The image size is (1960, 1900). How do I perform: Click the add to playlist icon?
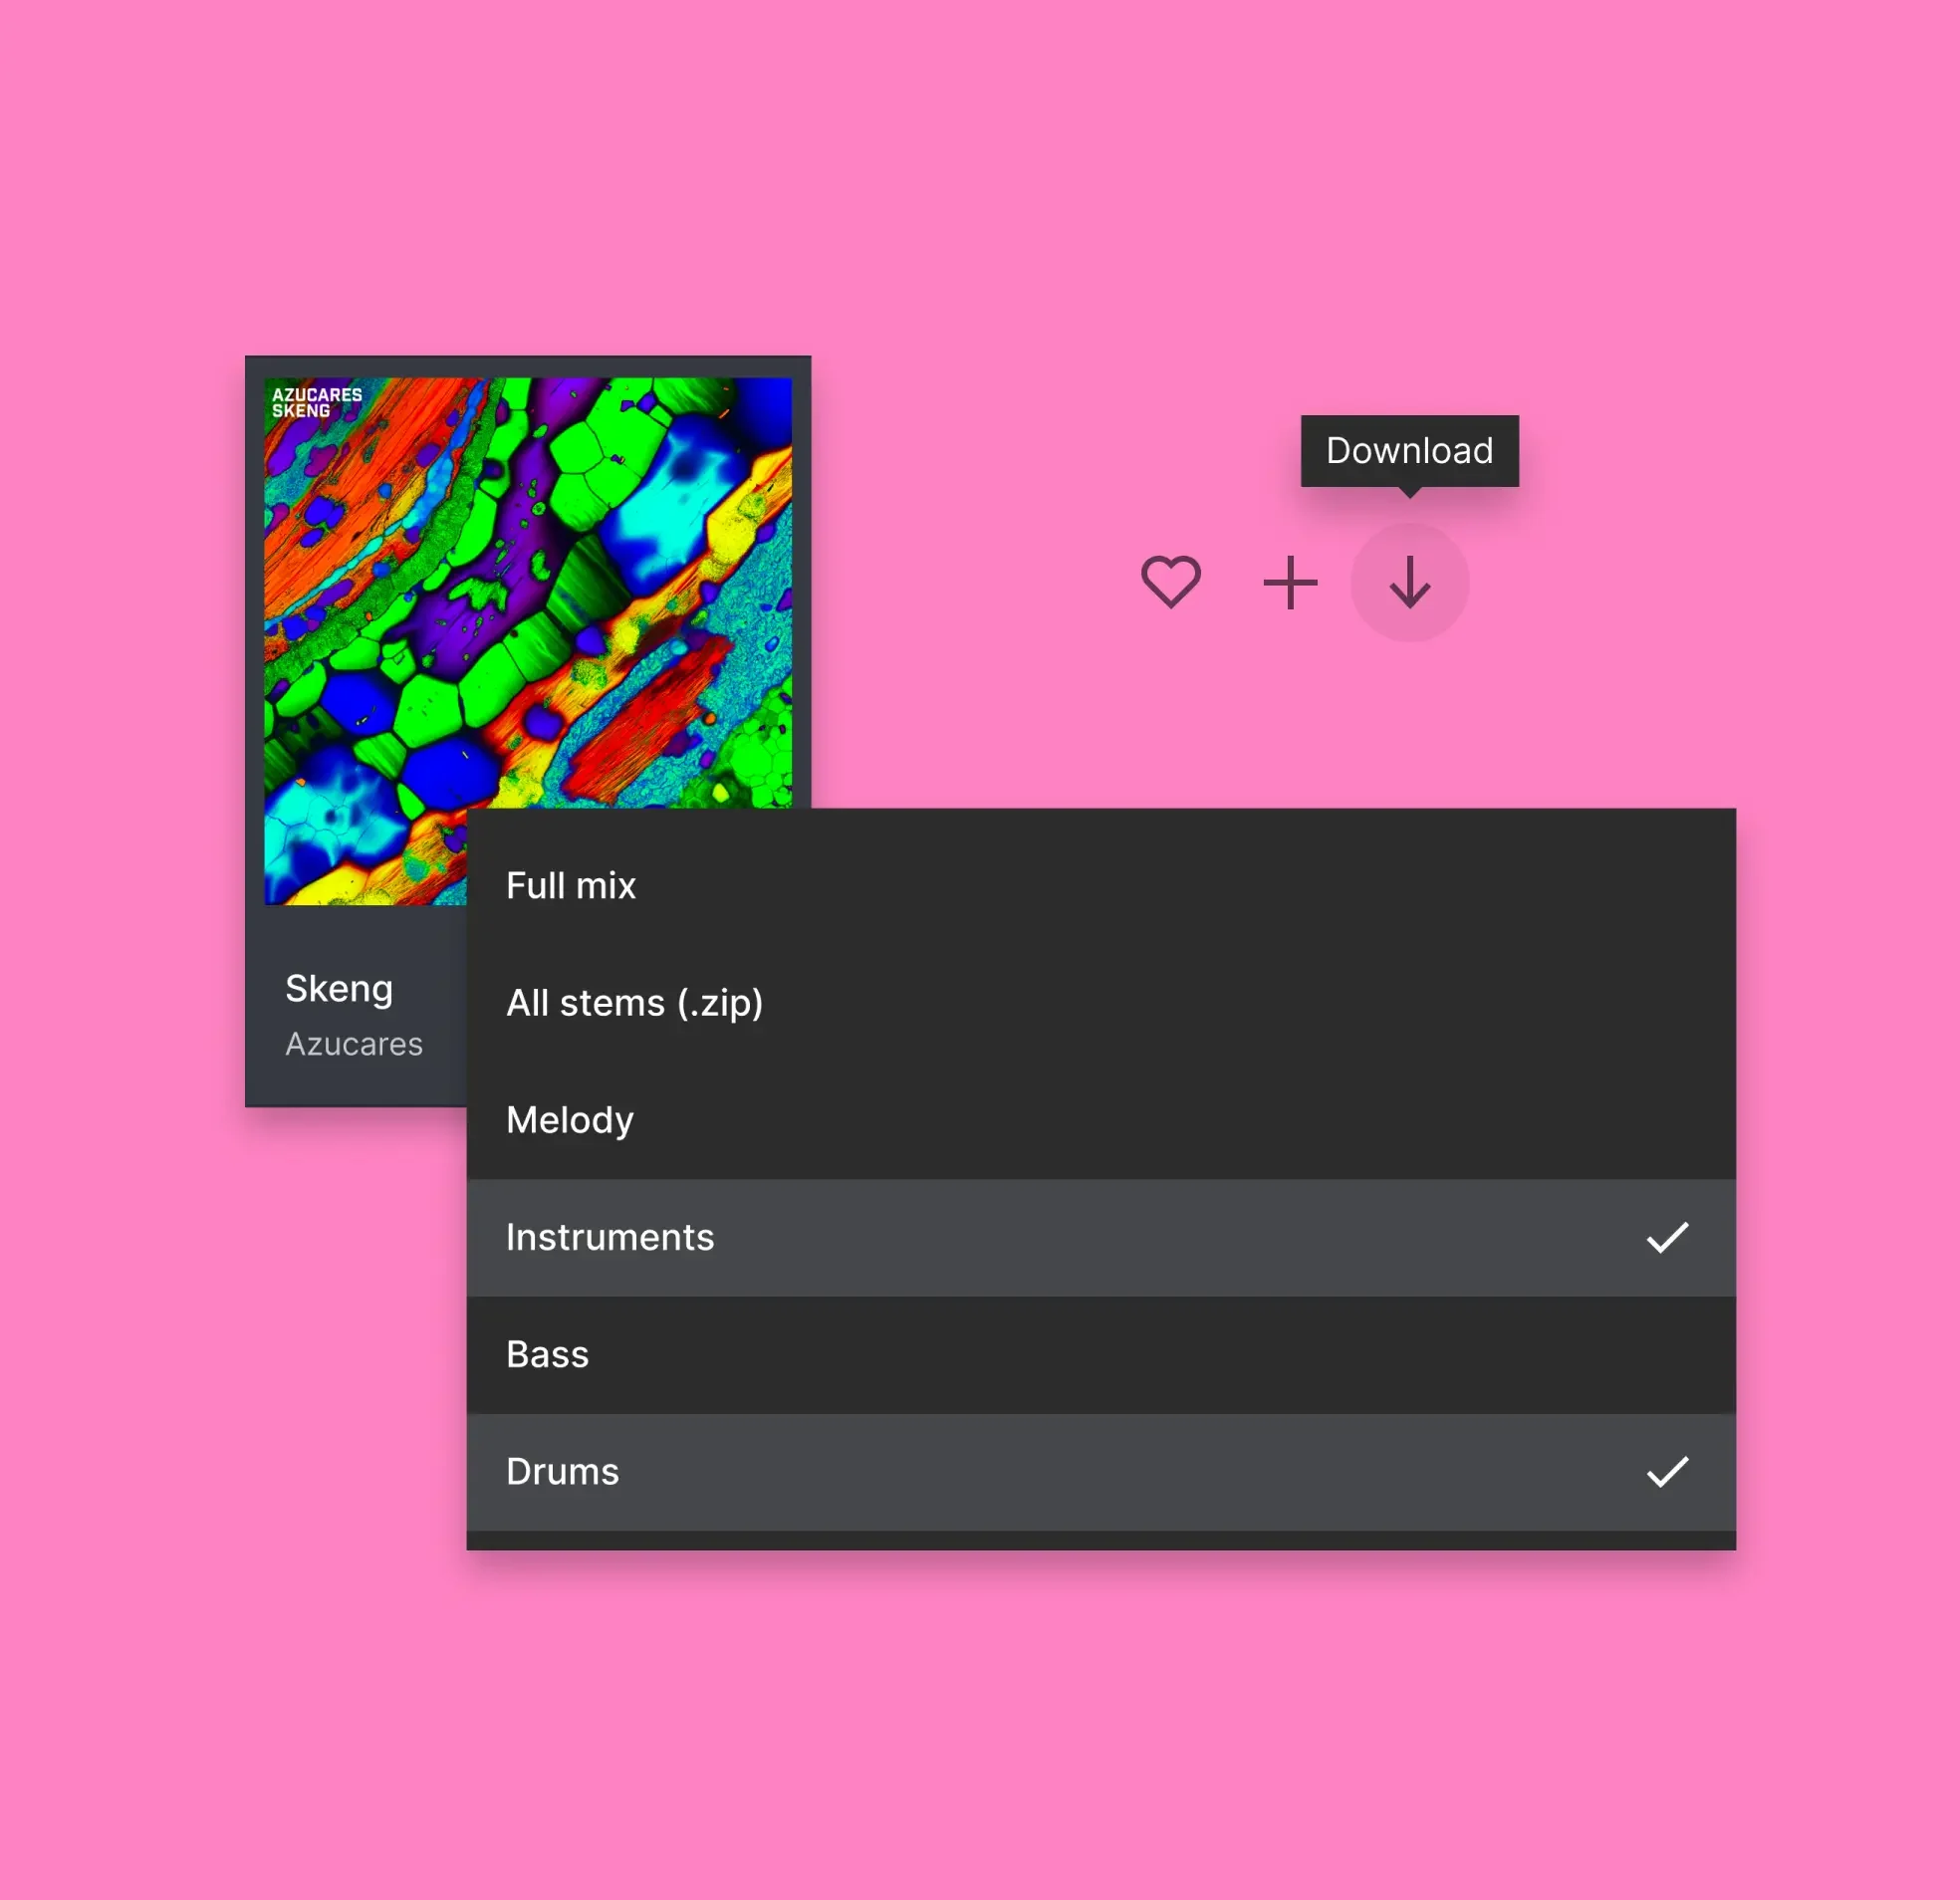tap(1290, 583)
